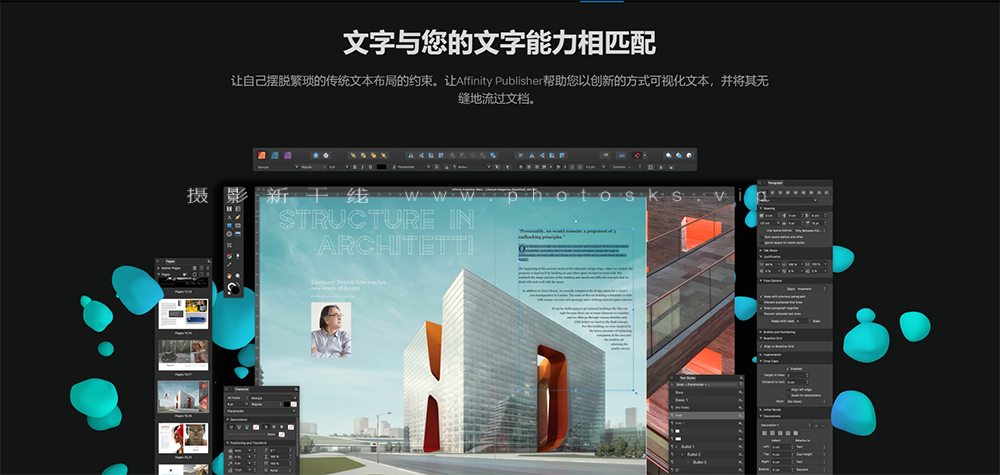
Task: Select the Artistic Text tool (A)
Action: [230, 217]
